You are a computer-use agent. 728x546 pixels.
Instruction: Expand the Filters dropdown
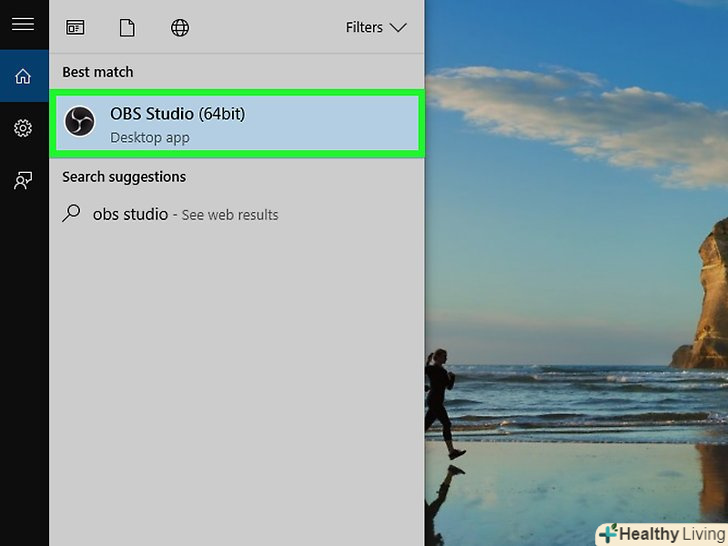pos(376,27)
